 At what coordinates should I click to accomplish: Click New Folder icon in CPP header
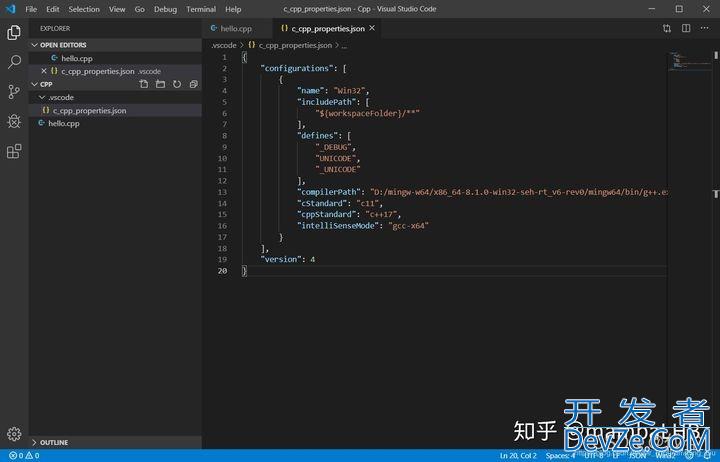pyautogui.click(x=160, y=84)
